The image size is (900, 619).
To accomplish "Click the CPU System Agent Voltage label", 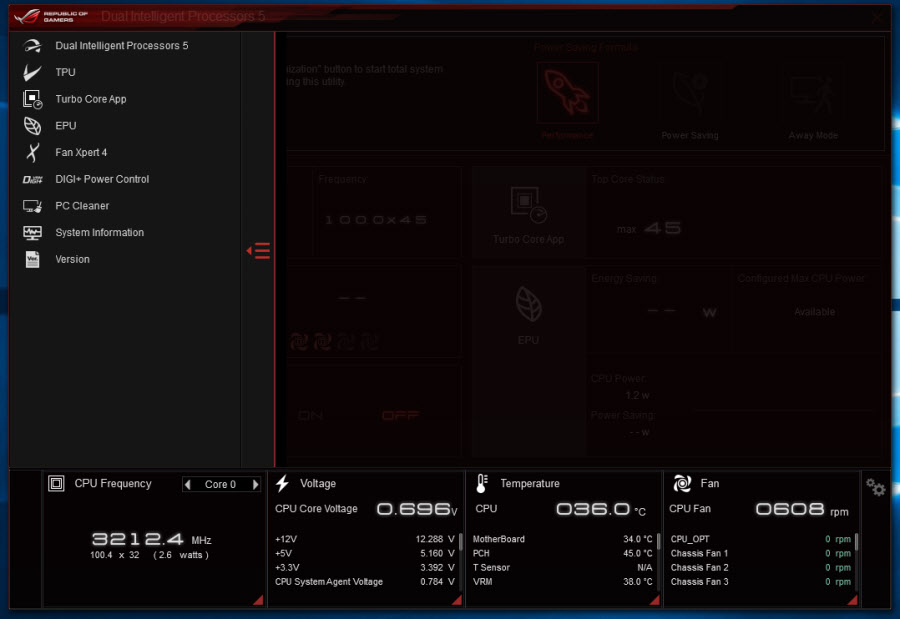I will pos(329,582).
